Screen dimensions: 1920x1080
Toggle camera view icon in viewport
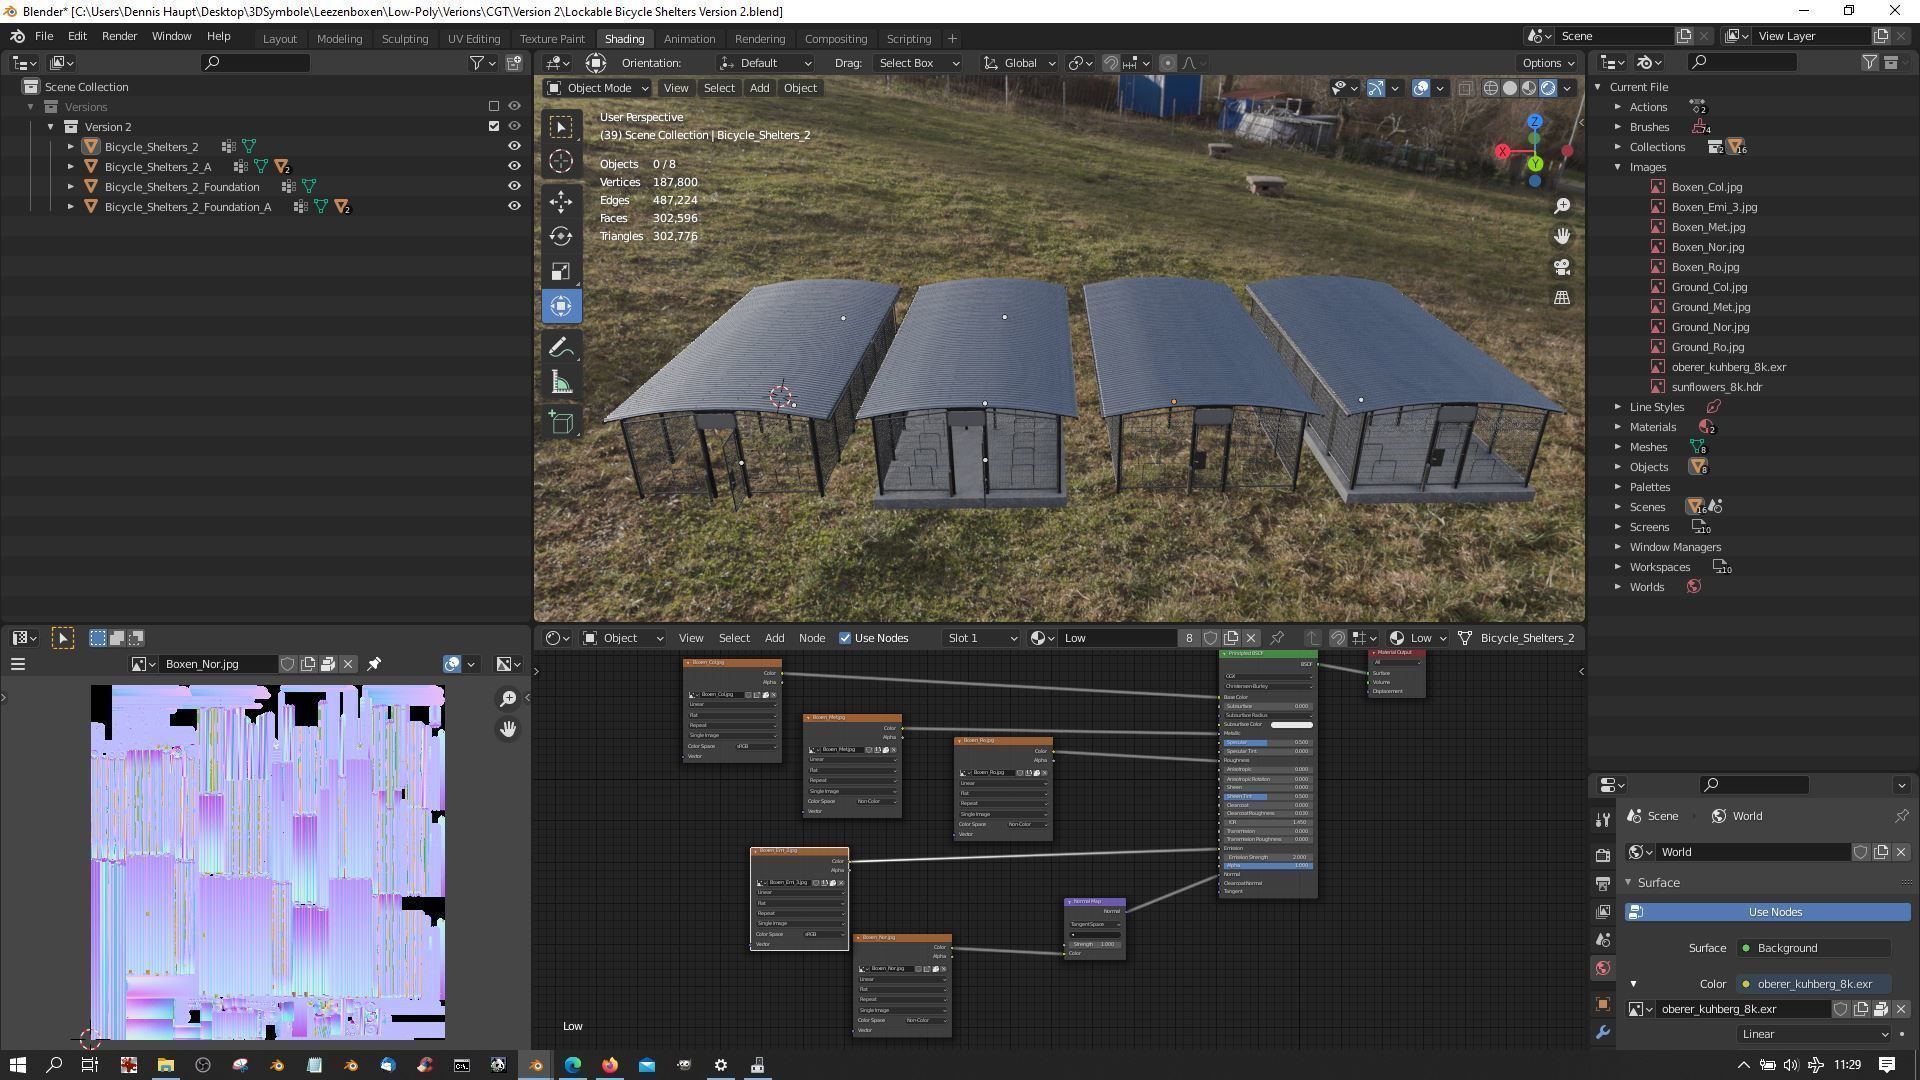tap(1562, 267)
